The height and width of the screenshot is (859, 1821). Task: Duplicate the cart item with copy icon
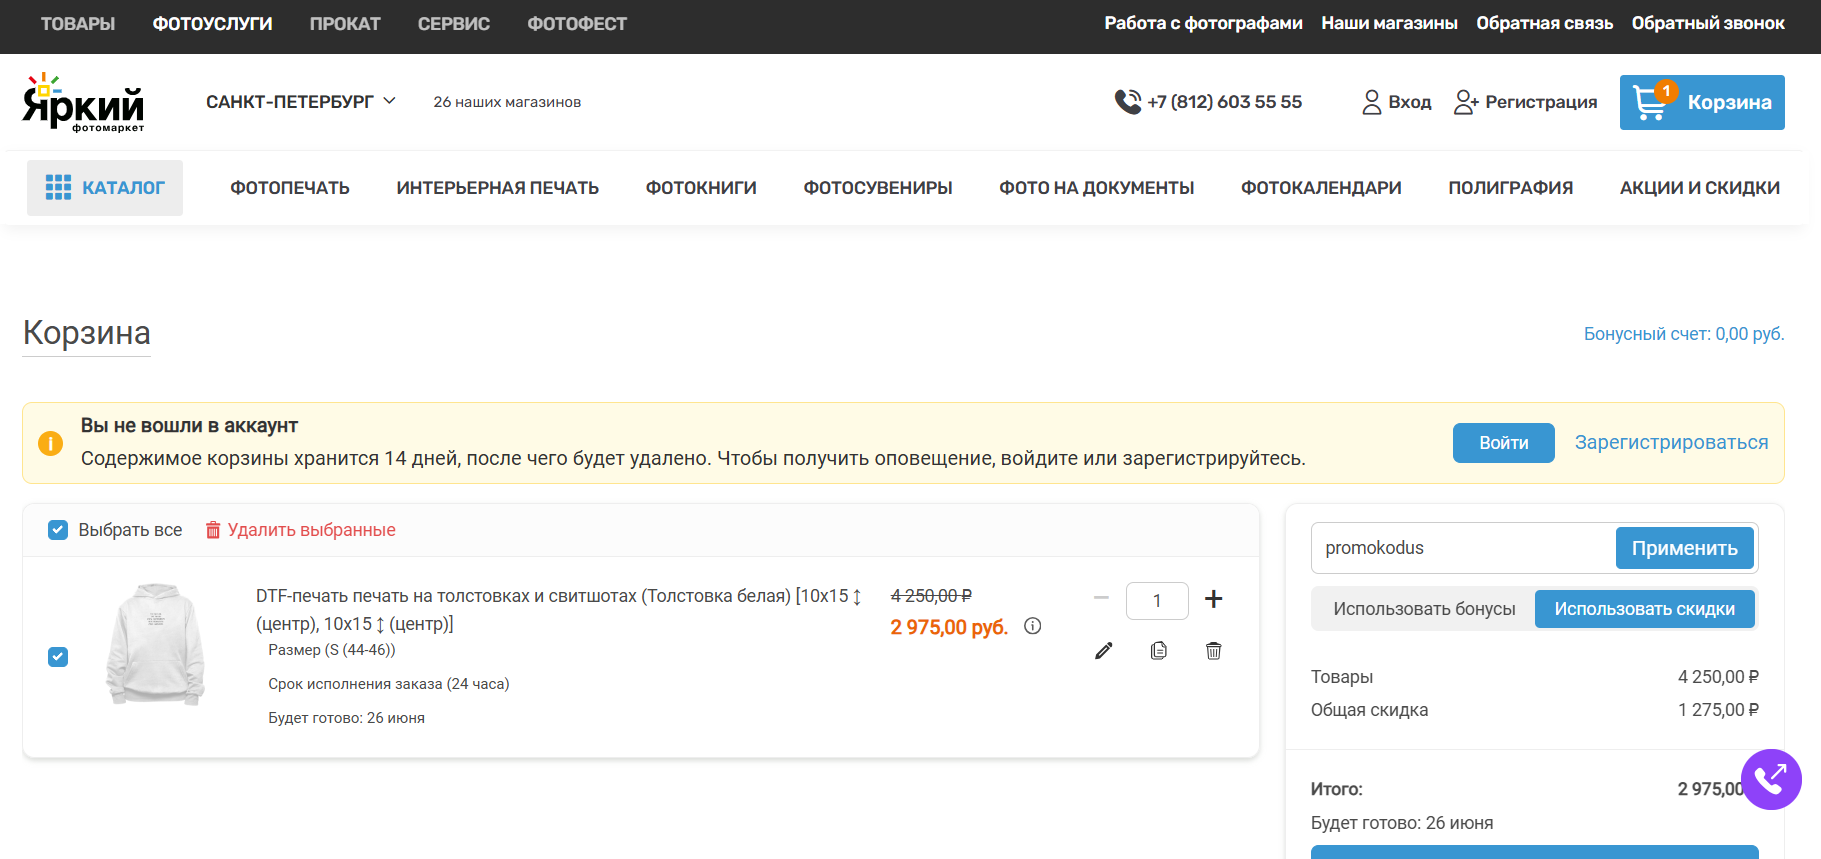1158,651
